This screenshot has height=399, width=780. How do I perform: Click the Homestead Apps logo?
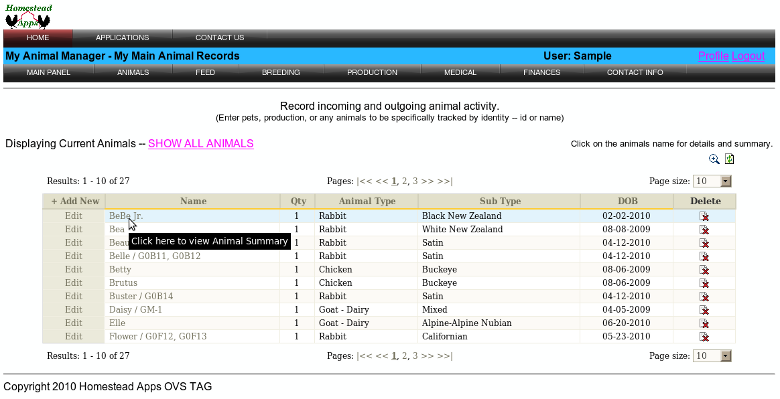pyautogui.click(x=28, y=16)
